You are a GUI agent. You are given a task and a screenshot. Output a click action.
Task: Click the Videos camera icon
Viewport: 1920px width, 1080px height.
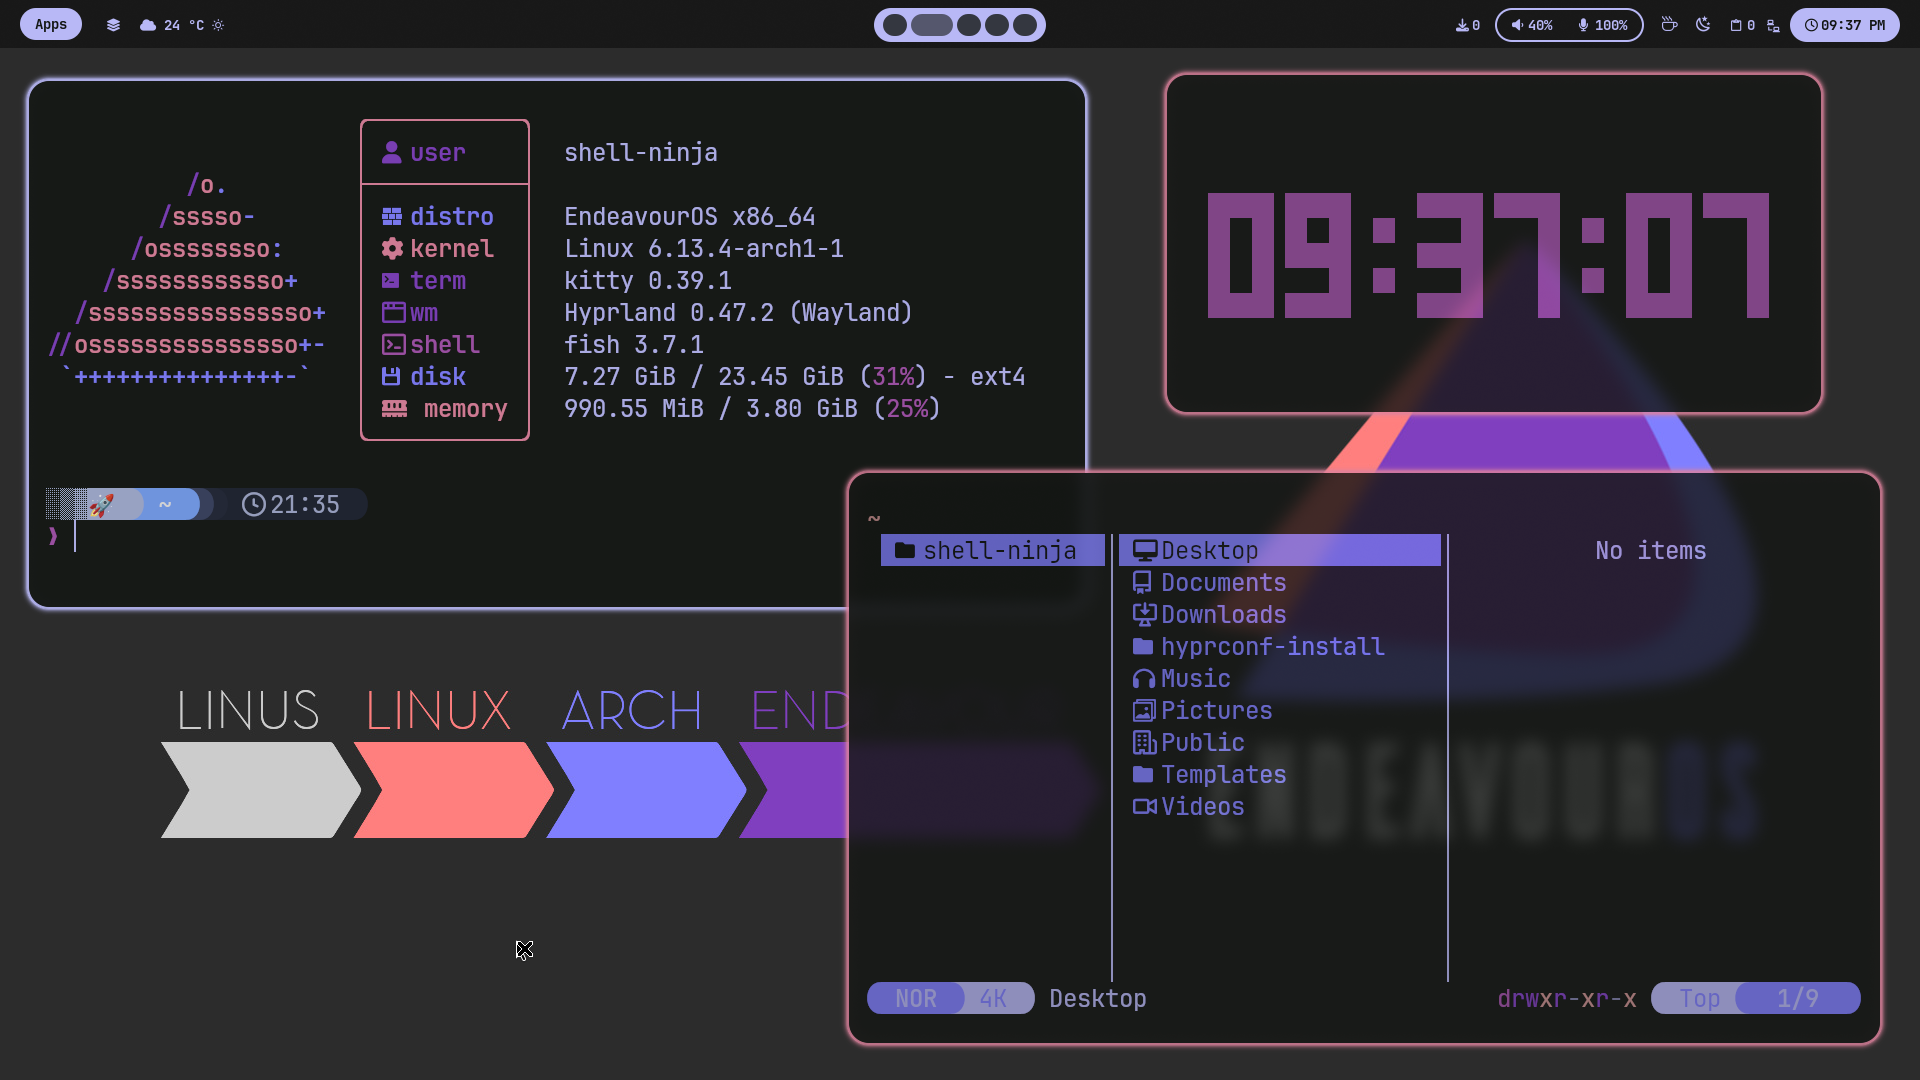pyautogui.click(x=1145, y=807)
